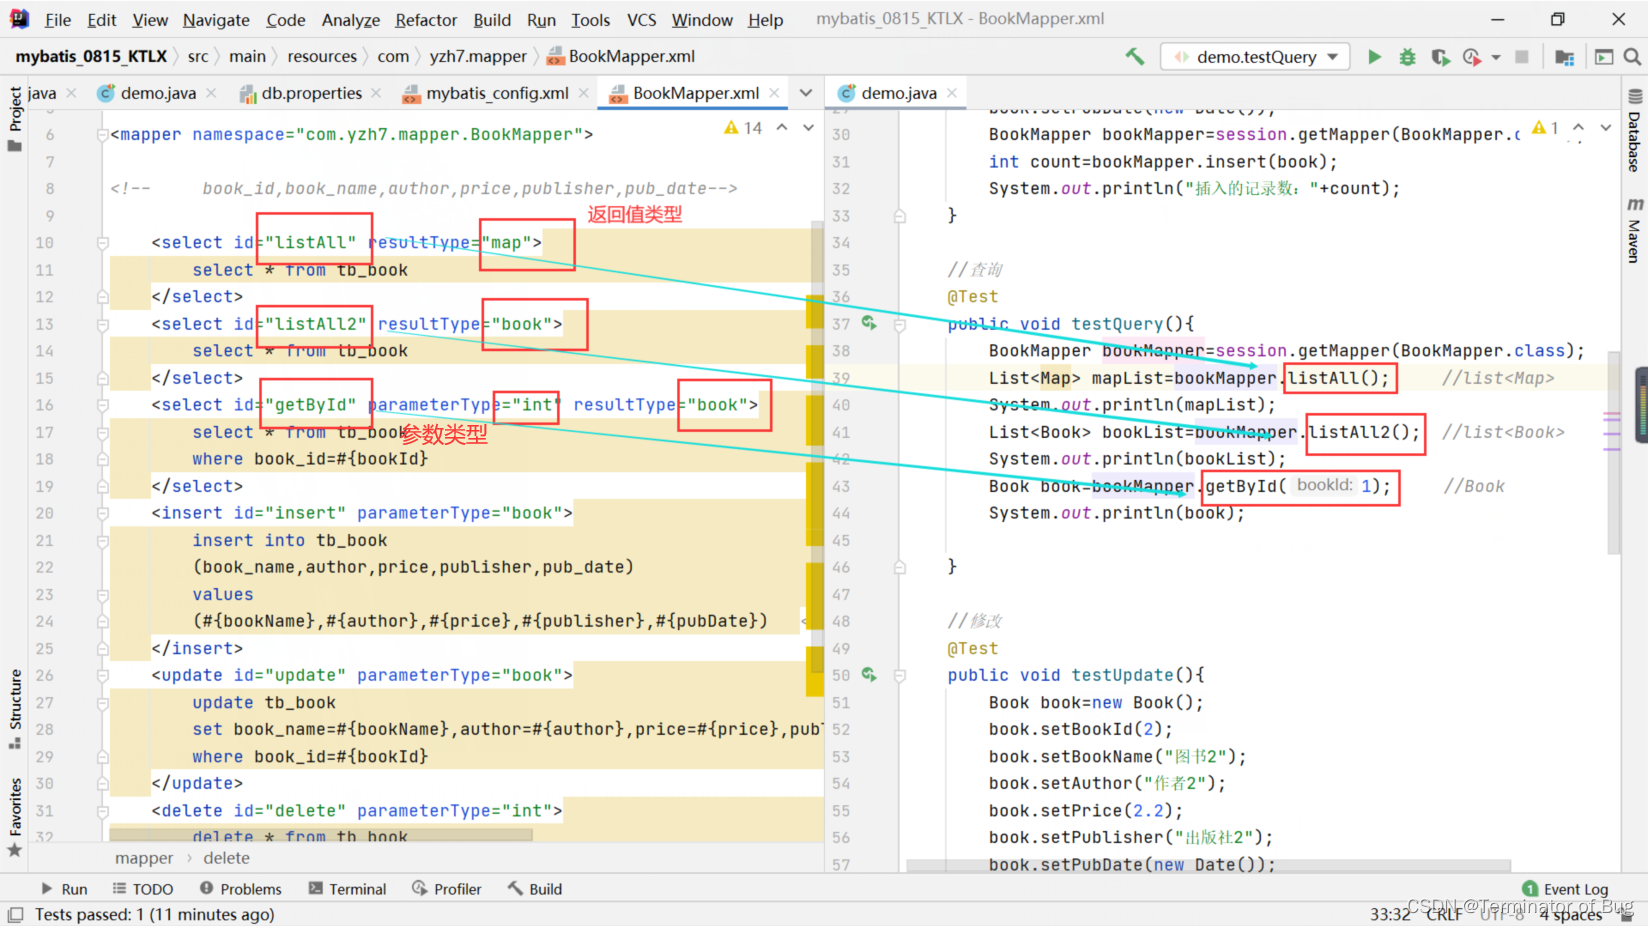Open the File menu

[x=58, y=20]
